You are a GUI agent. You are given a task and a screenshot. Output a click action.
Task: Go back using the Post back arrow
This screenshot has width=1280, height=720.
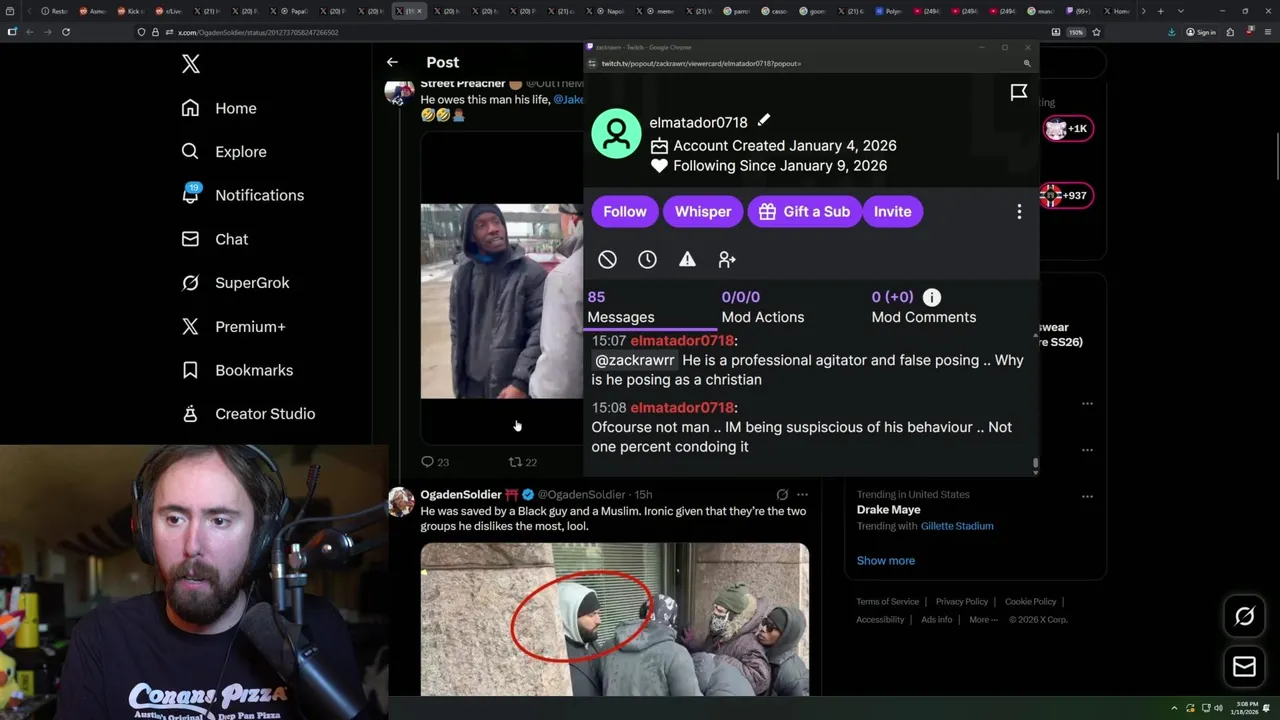pyautogui.click(x=392, y=62)
